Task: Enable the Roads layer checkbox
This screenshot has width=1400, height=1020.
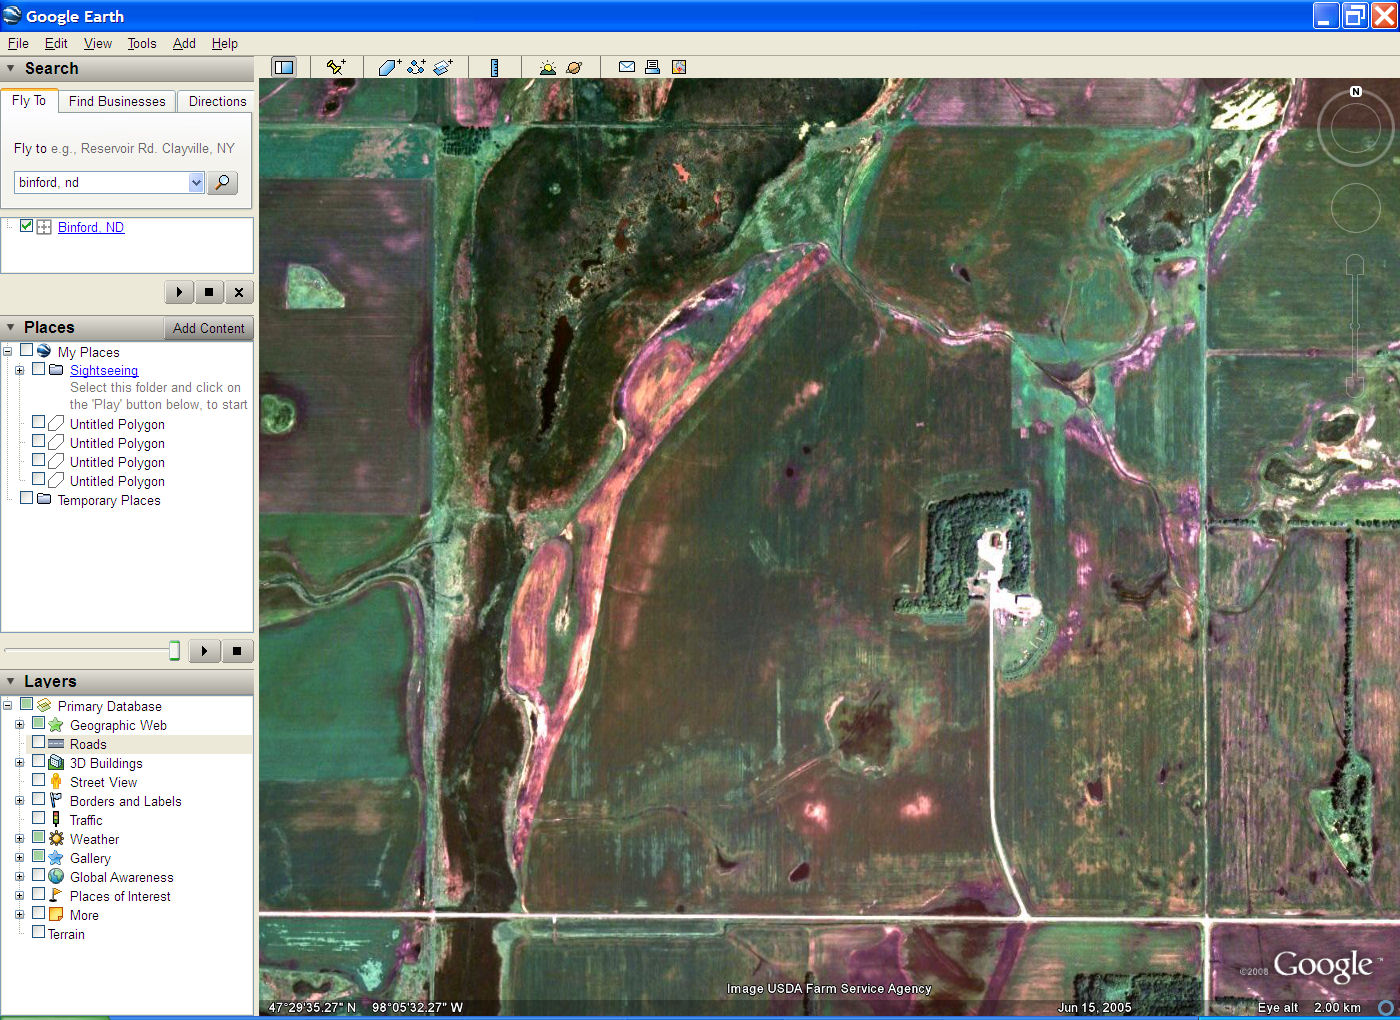Action: coord(38,743)
